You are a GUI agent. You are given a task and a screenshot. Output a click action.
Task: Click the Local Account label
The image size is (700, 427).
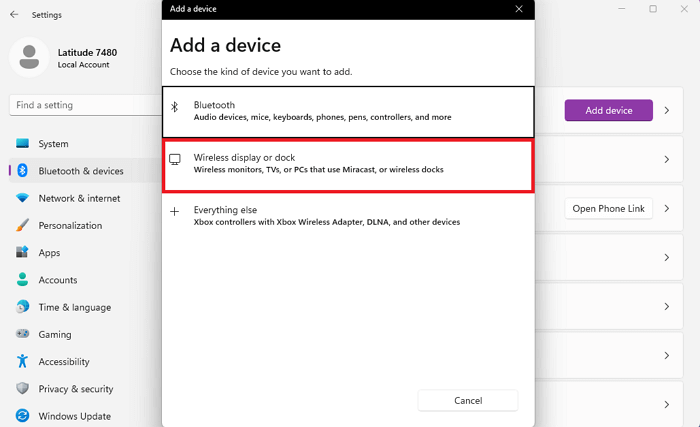coord(83,65)
